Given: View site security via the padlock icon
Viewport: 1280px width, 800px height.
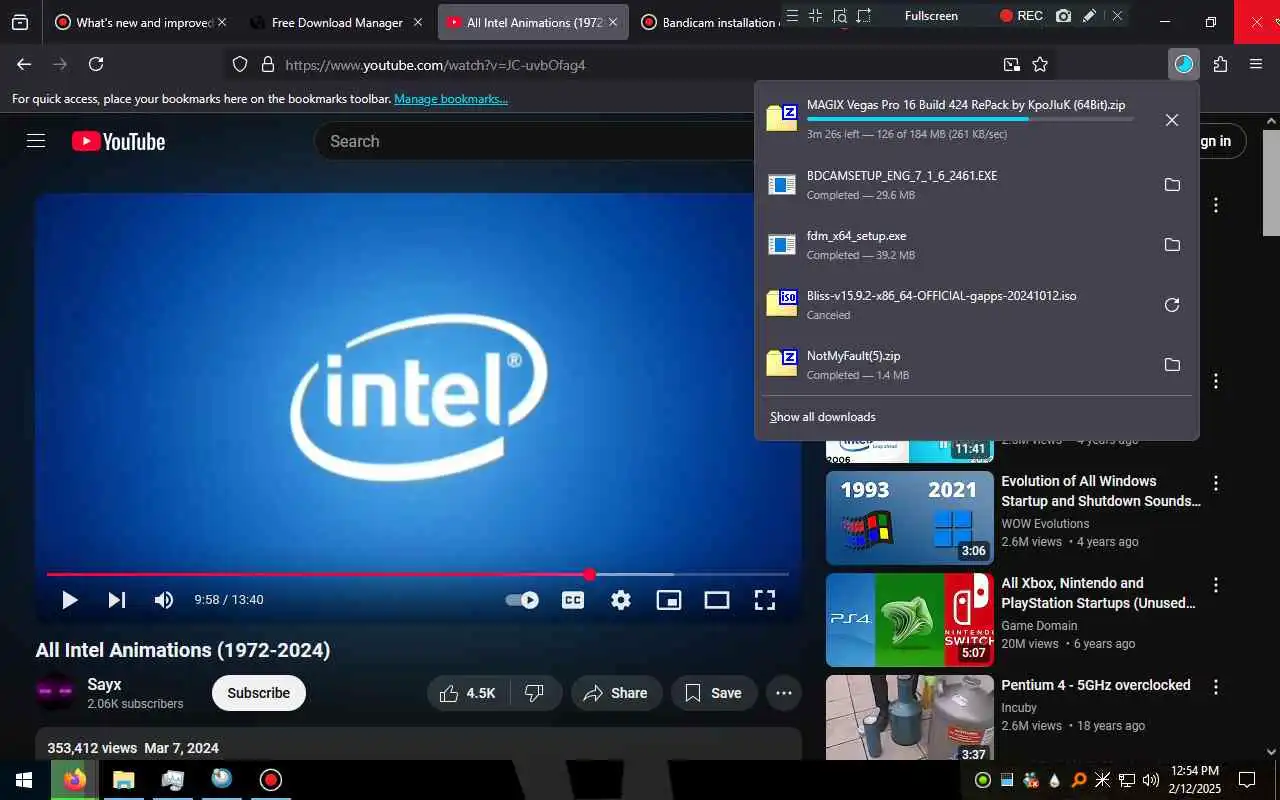Looking at the screenshot, I should point(267,65).
